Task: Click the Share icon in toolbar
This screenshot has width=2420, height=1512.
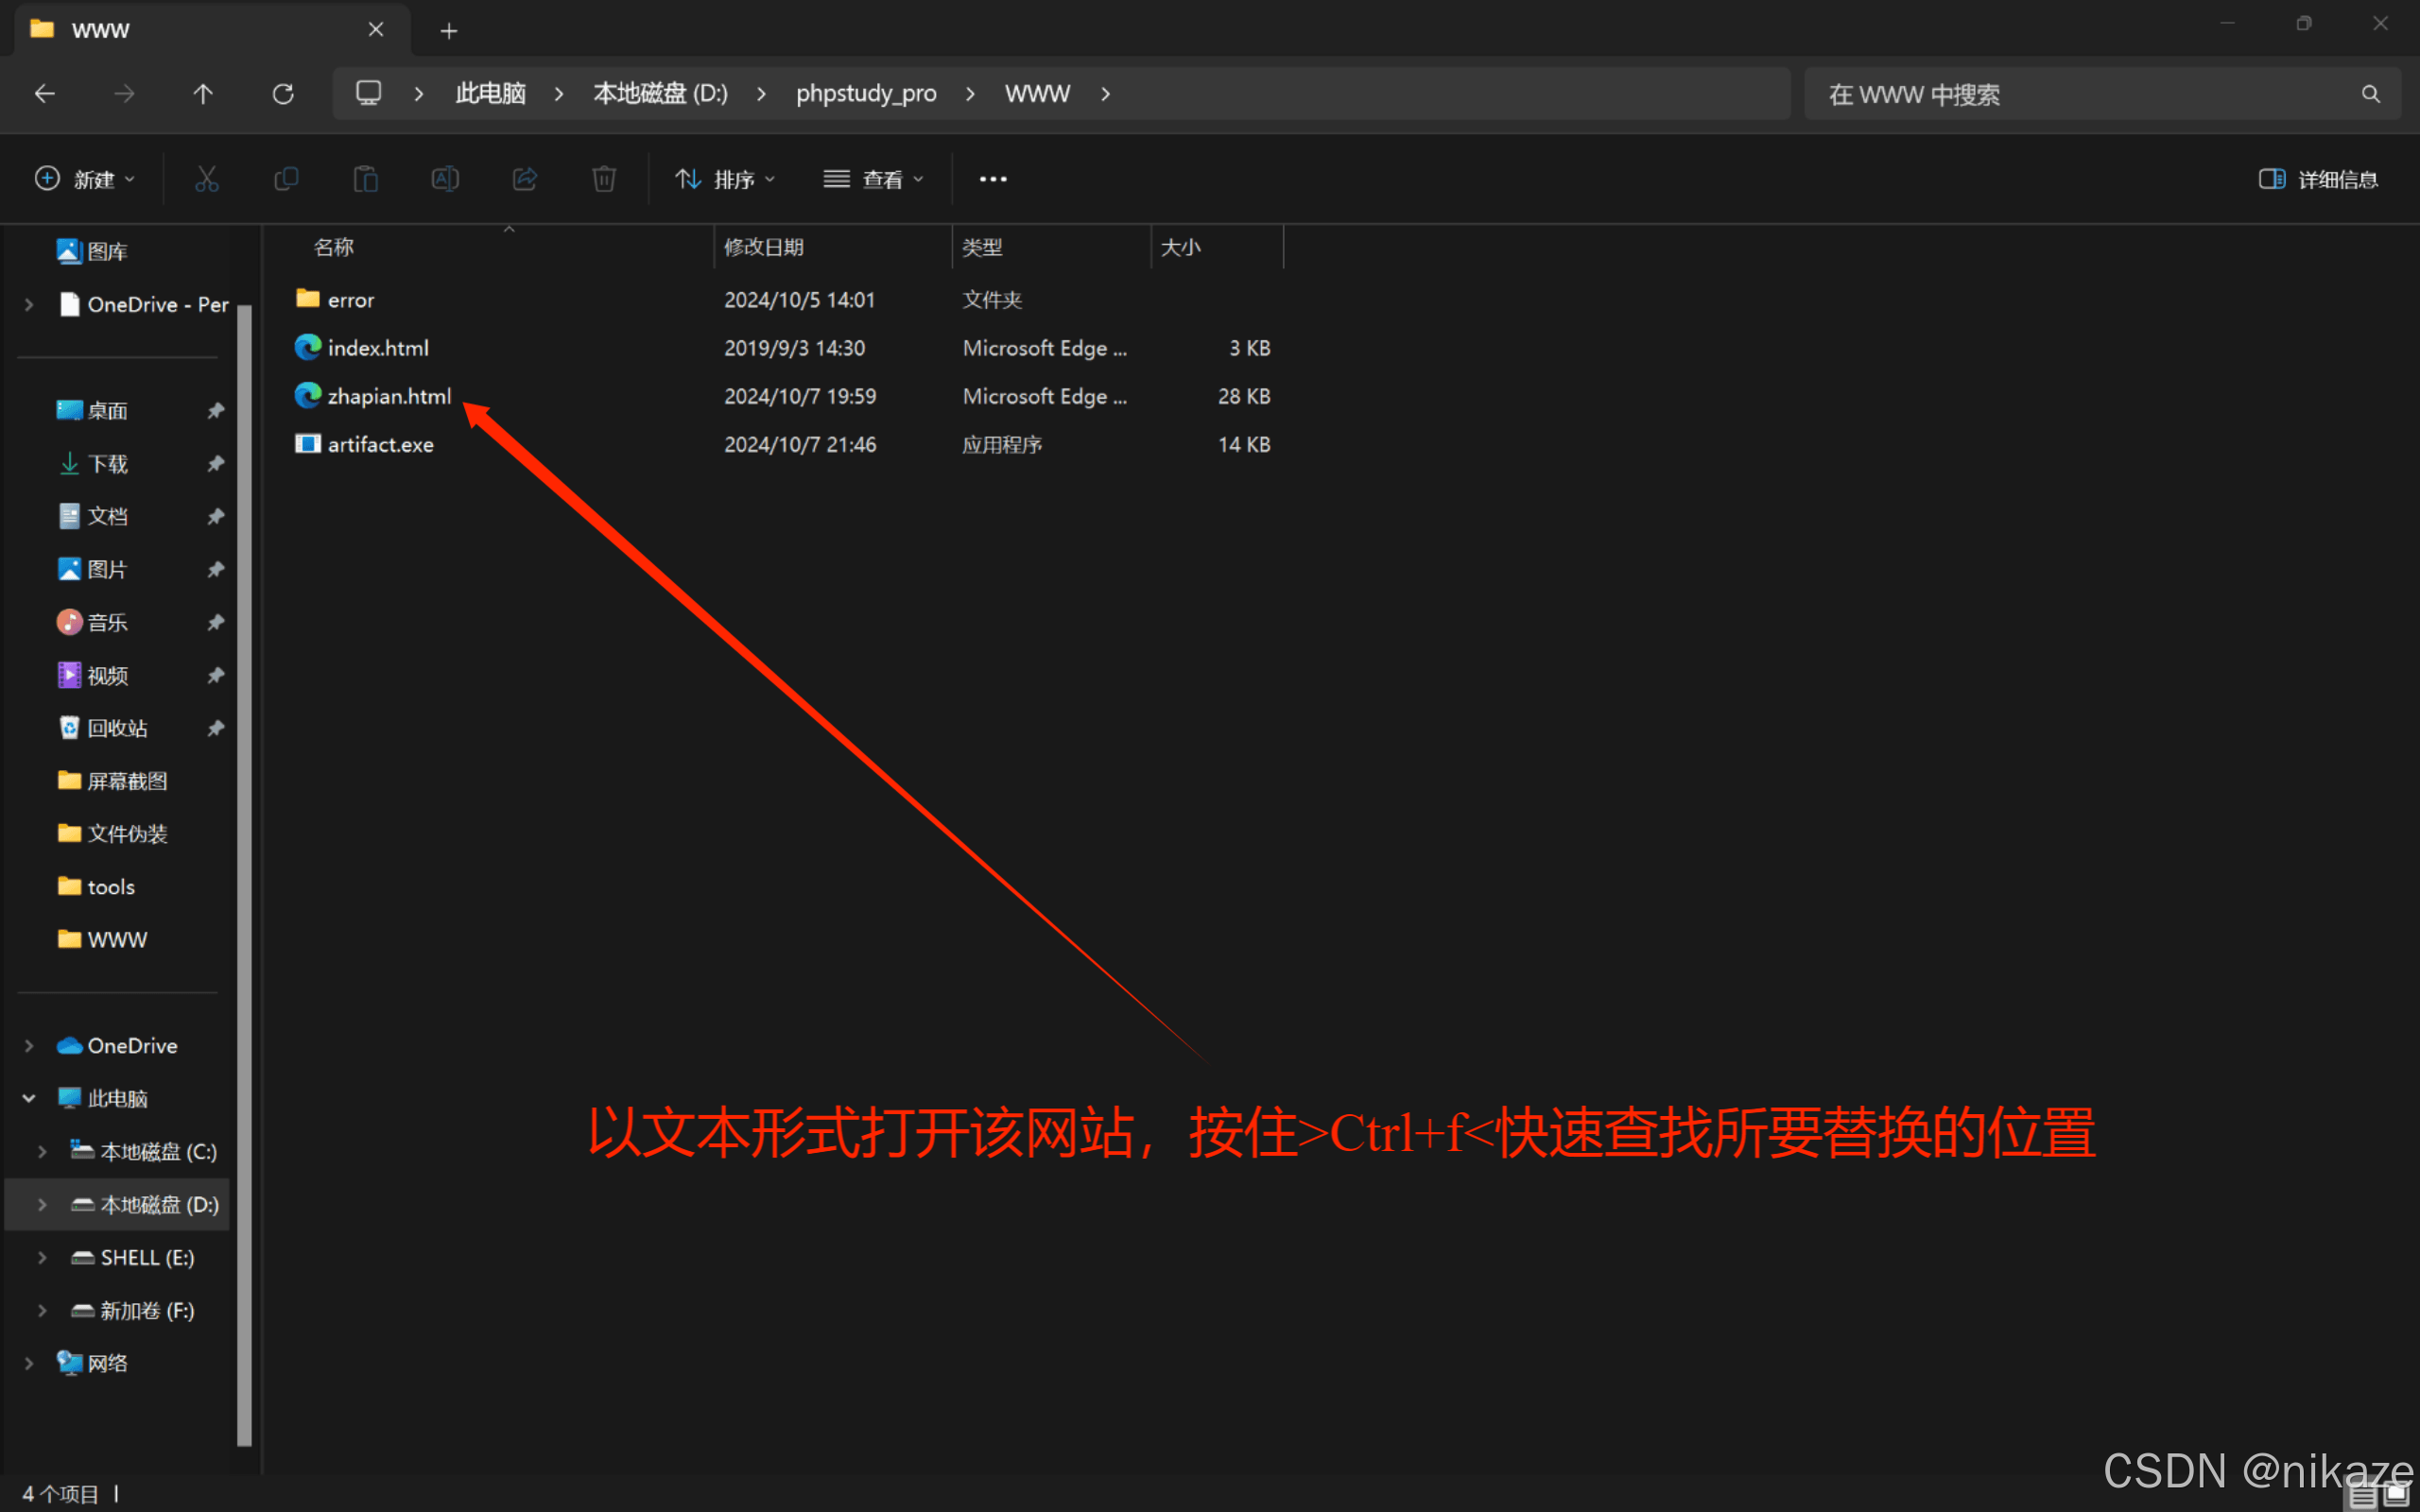Action: pyautogui.click(x=525, y=179)
